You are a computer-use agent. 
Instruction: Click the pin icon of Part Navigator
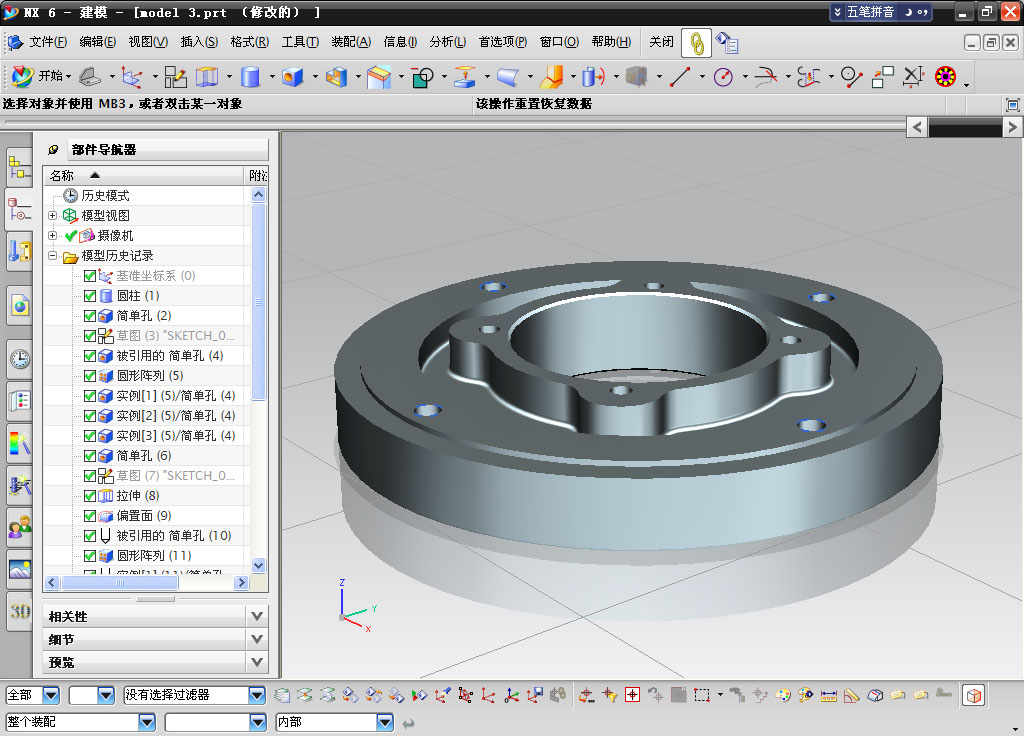pyautogui.click(x=54, y=150)
